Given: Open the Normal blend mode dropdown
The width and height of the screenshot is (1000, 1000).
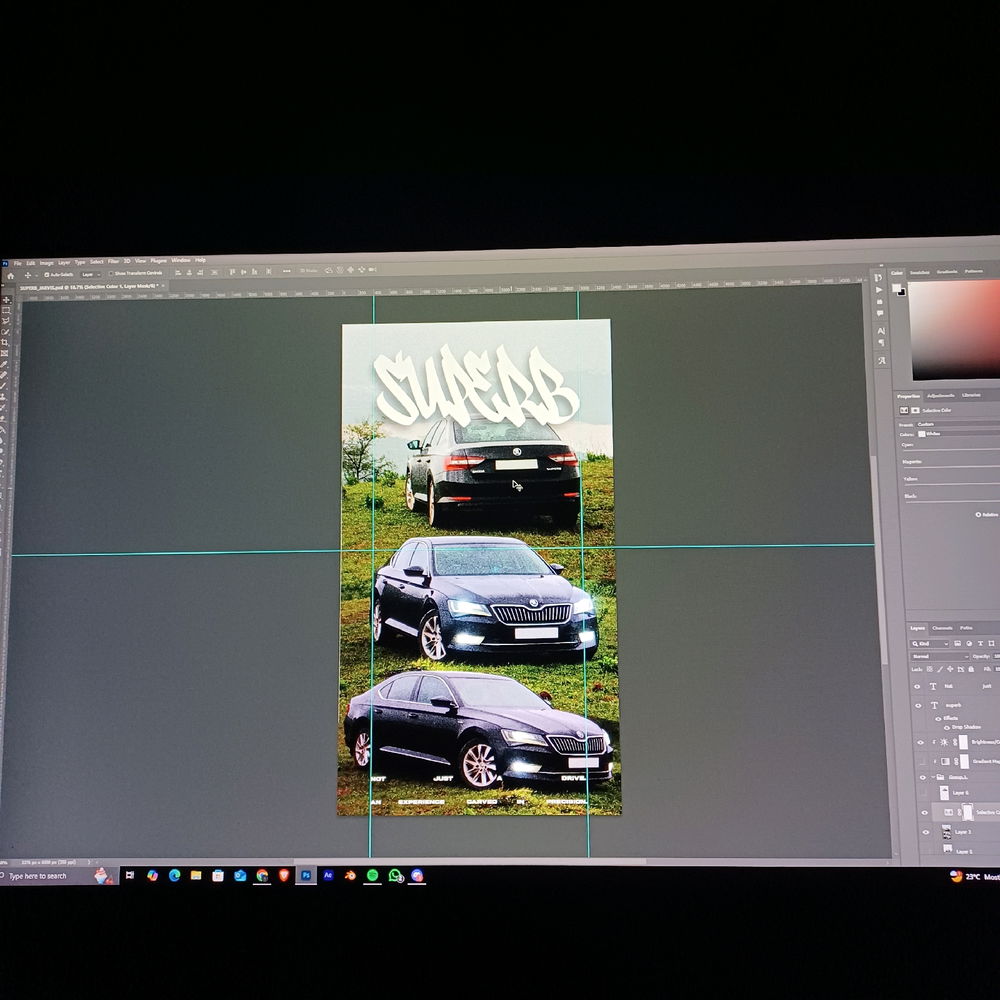Looking at the screenshot, I should [x=939, y=656].
